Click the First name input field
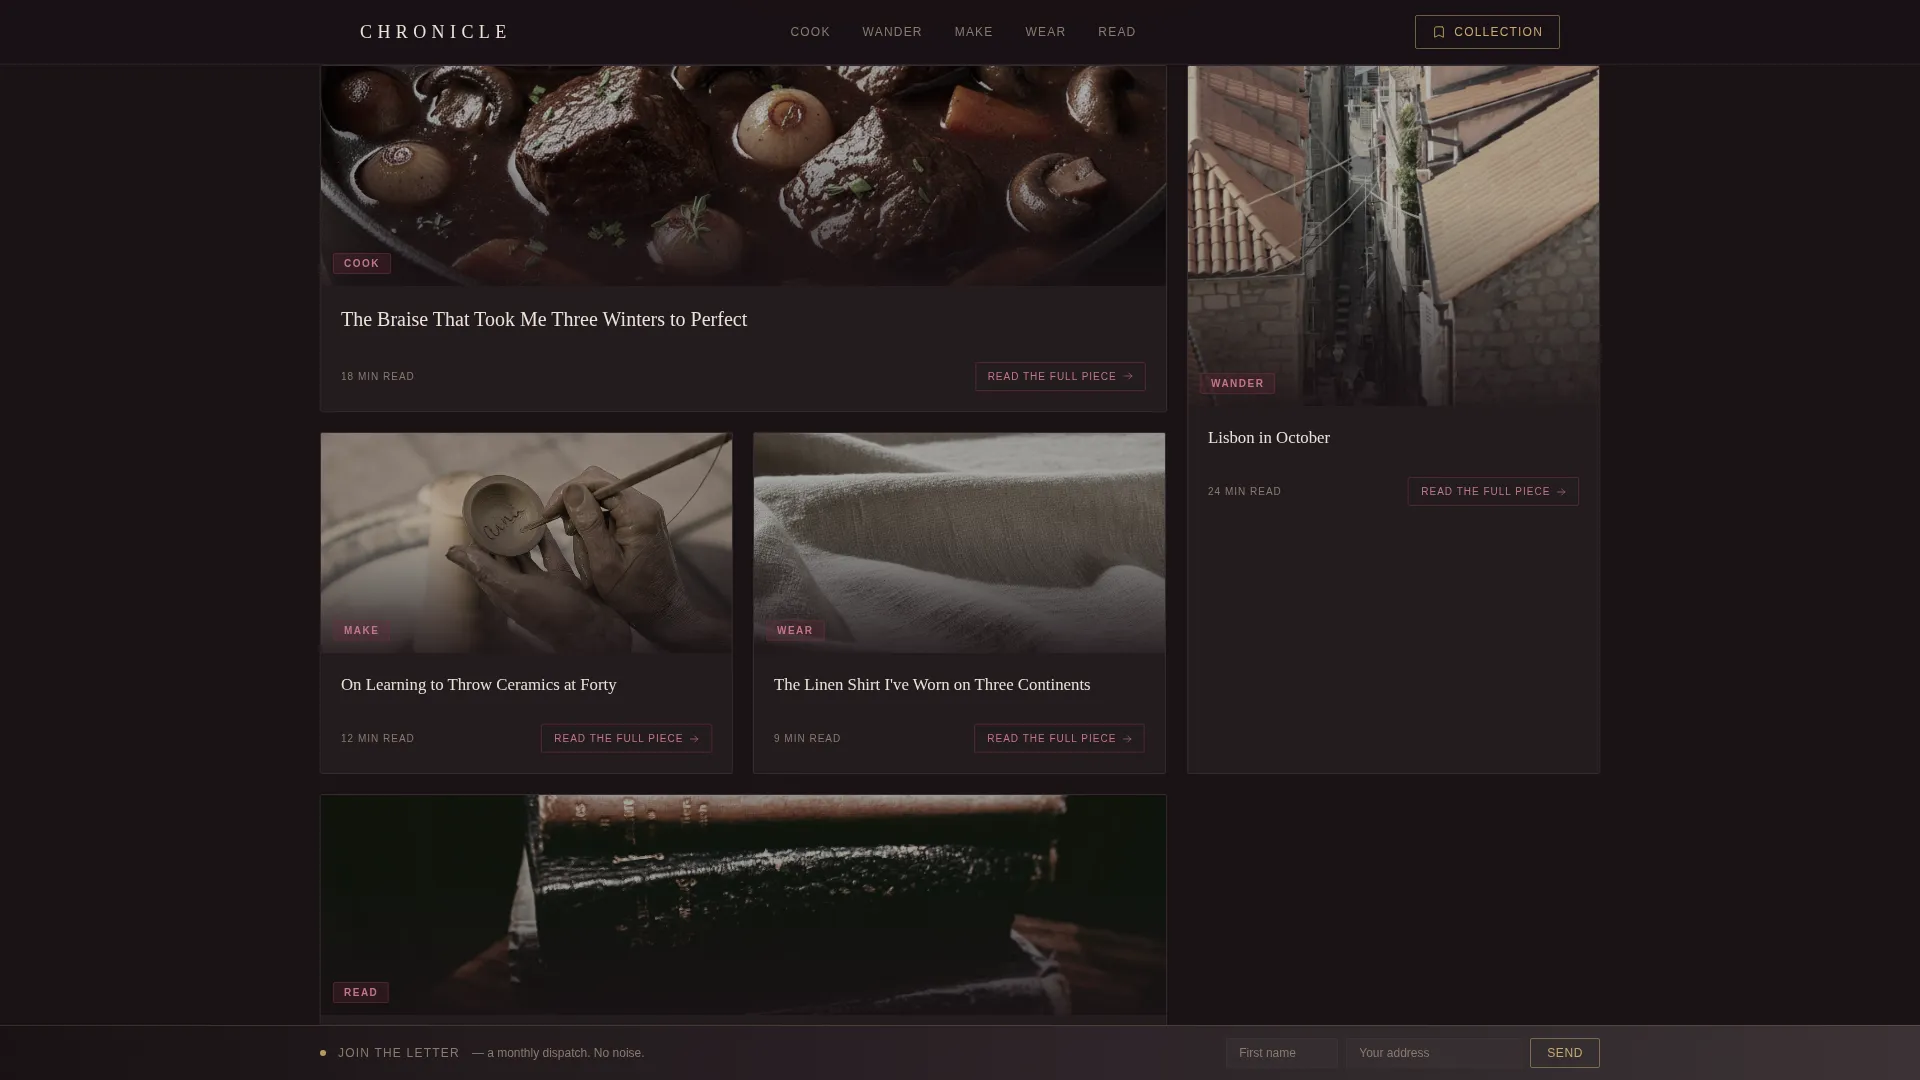The height and width of the screenshot is (1080, 1920). [1282, 1053]
